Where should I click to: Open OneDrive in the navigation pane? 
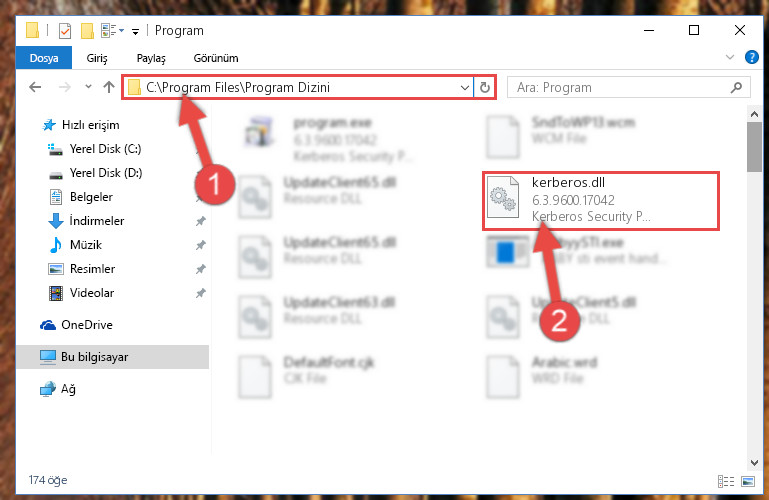(87, 325)
